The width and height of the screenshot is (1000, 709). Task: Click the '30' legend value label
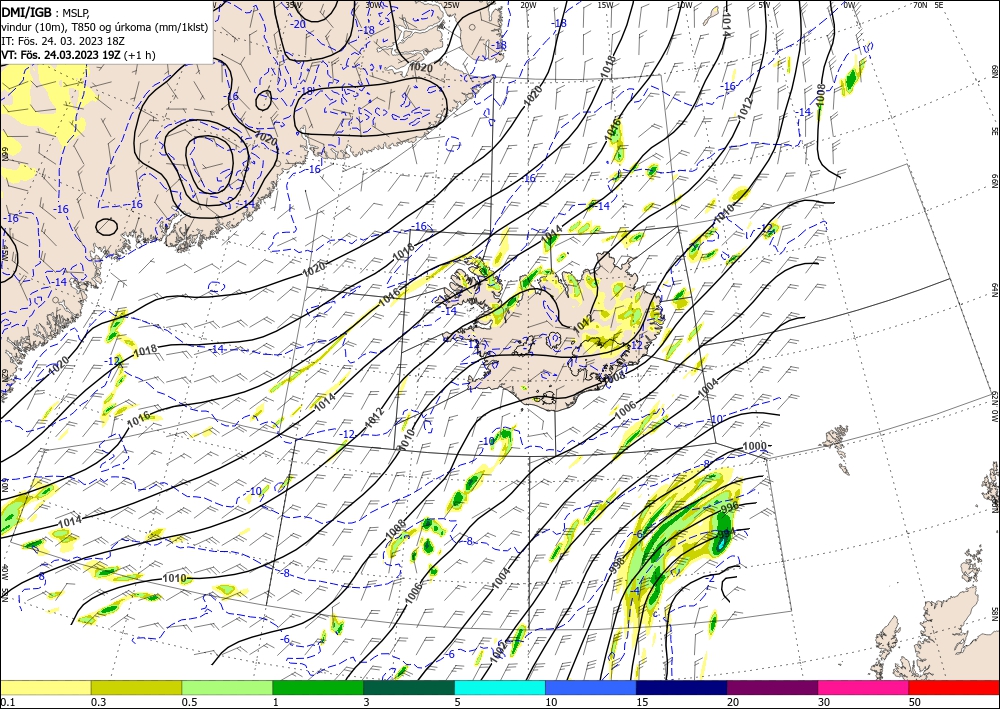(x=824, y=702)
